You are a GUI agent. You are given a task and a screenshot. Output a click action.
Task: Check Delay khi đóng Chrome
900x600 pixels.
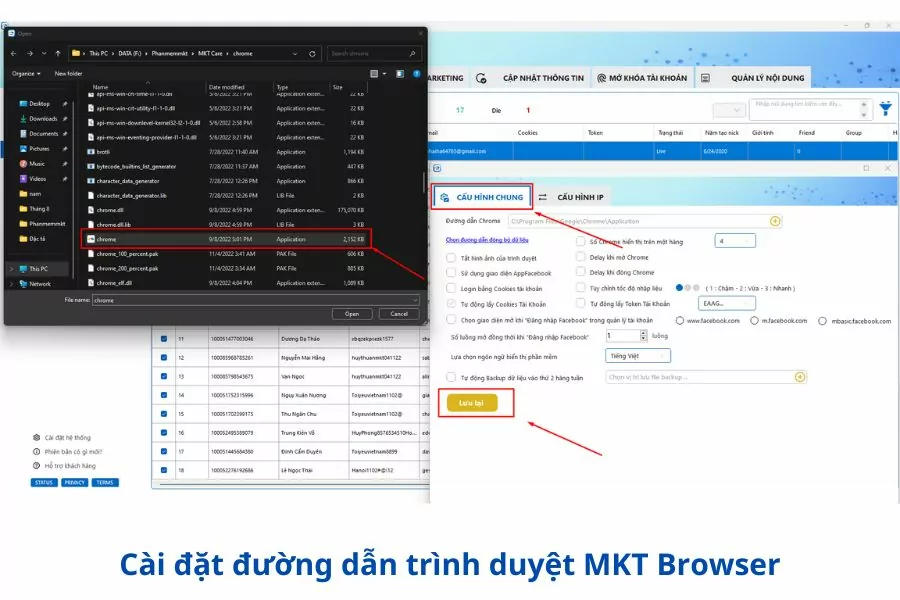[x=580, y=272]
